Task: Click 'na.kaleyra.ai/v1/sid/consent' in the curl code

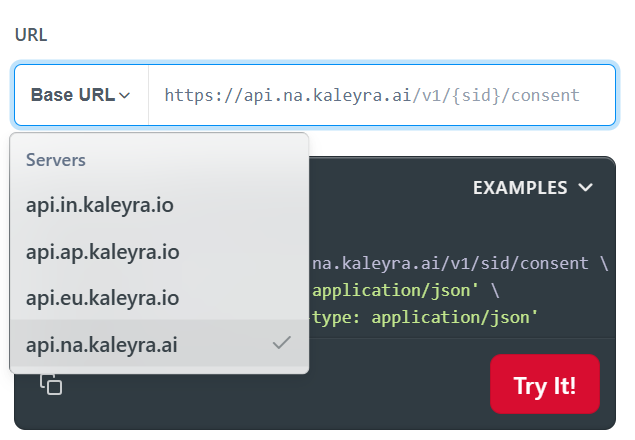Action: point(450,263)
